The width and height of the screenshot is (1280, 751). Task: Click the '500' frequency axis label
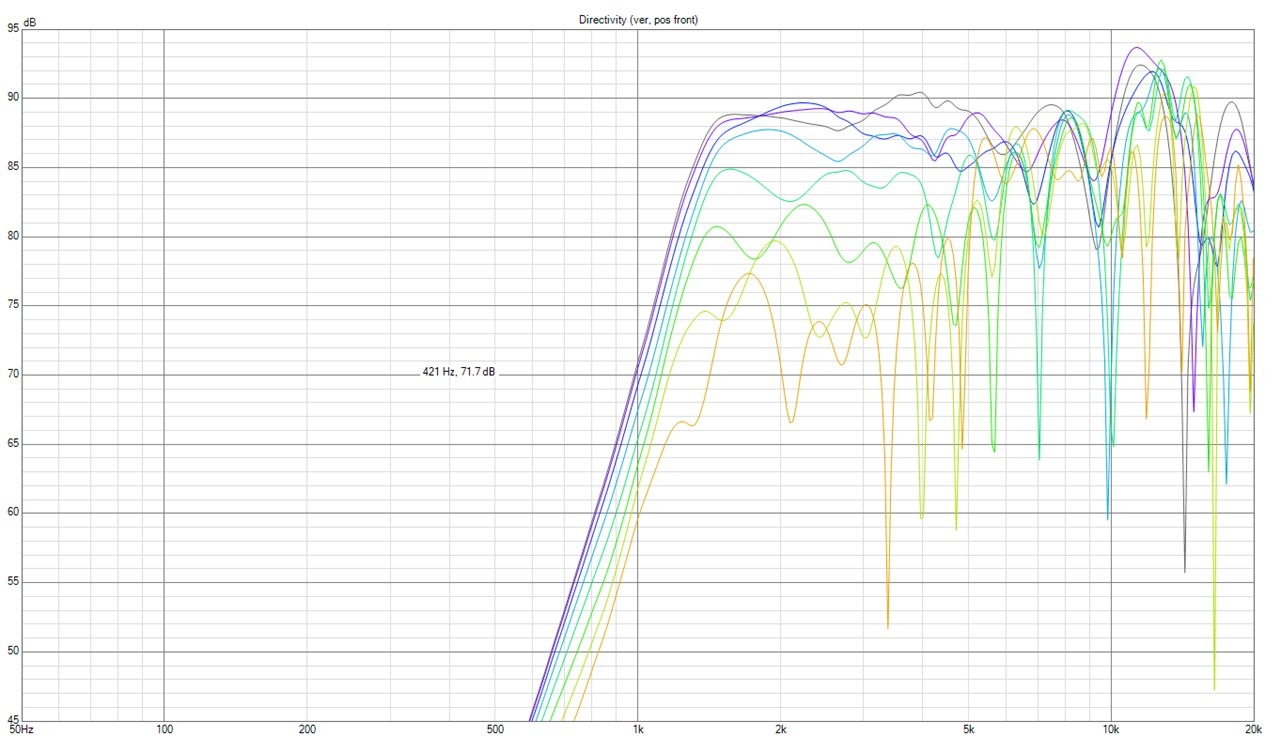coord(496,729)
